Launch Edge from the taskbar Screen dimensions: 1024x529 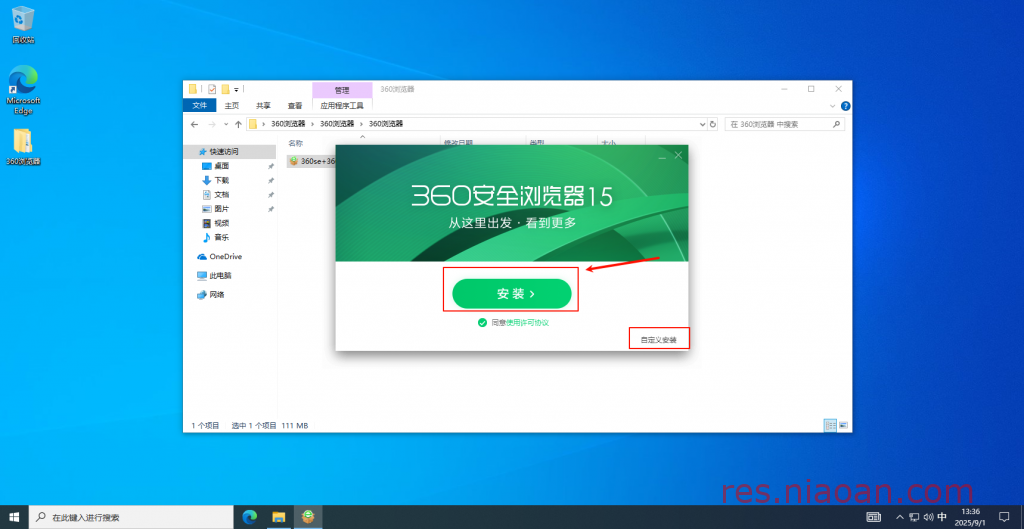[x=249, y=517]
